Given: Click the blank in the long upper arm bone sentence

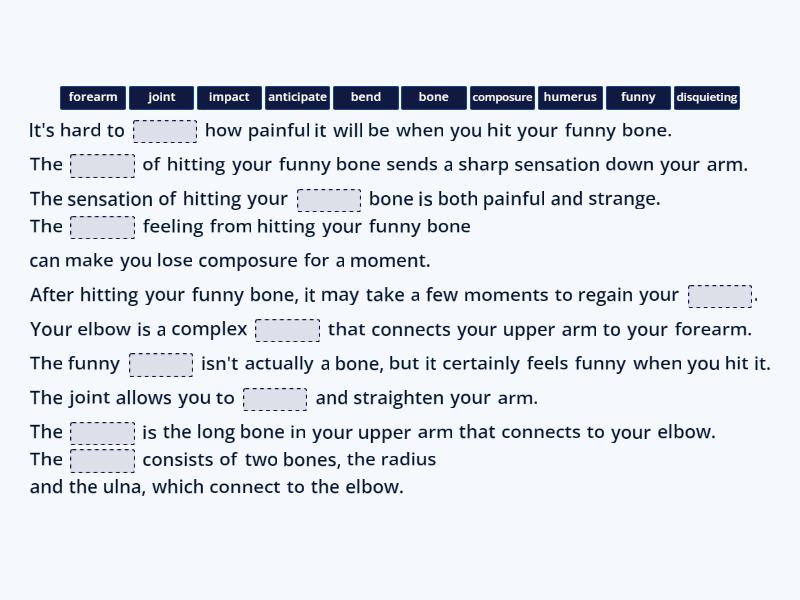Looking at the screenshot, I should tap(103, 432).
